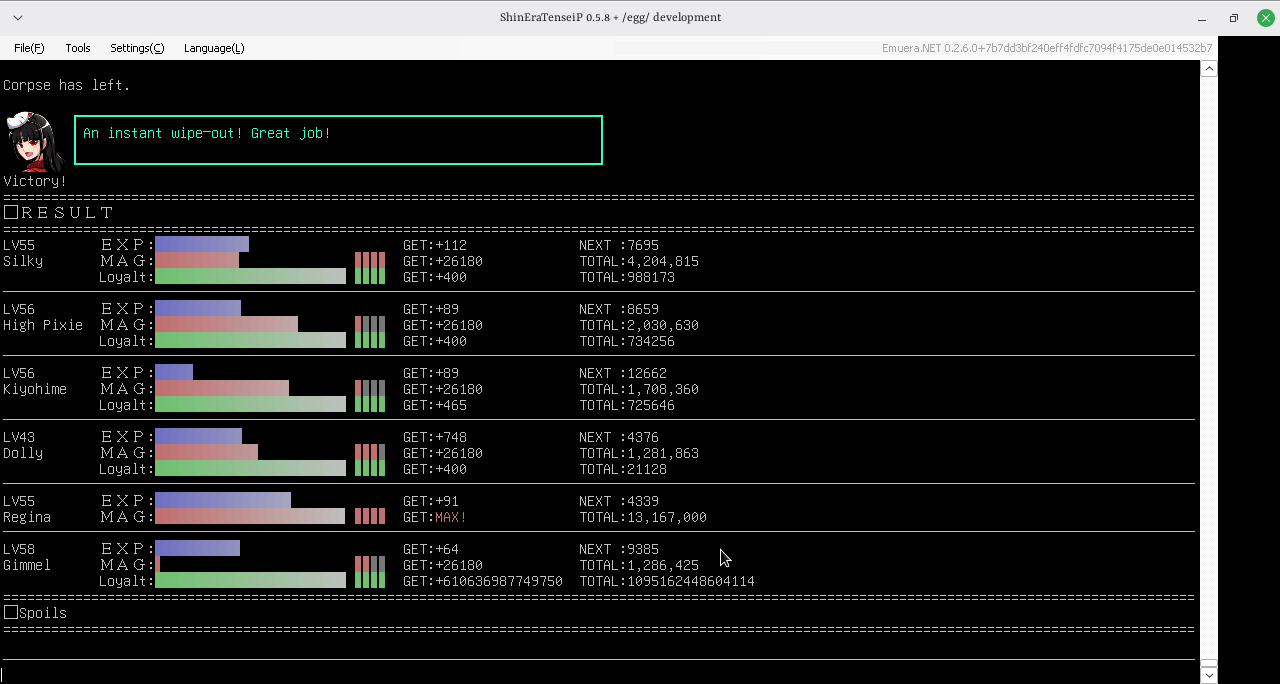
Task: Open the Language(L) menu
Action: tap(214, 48)
